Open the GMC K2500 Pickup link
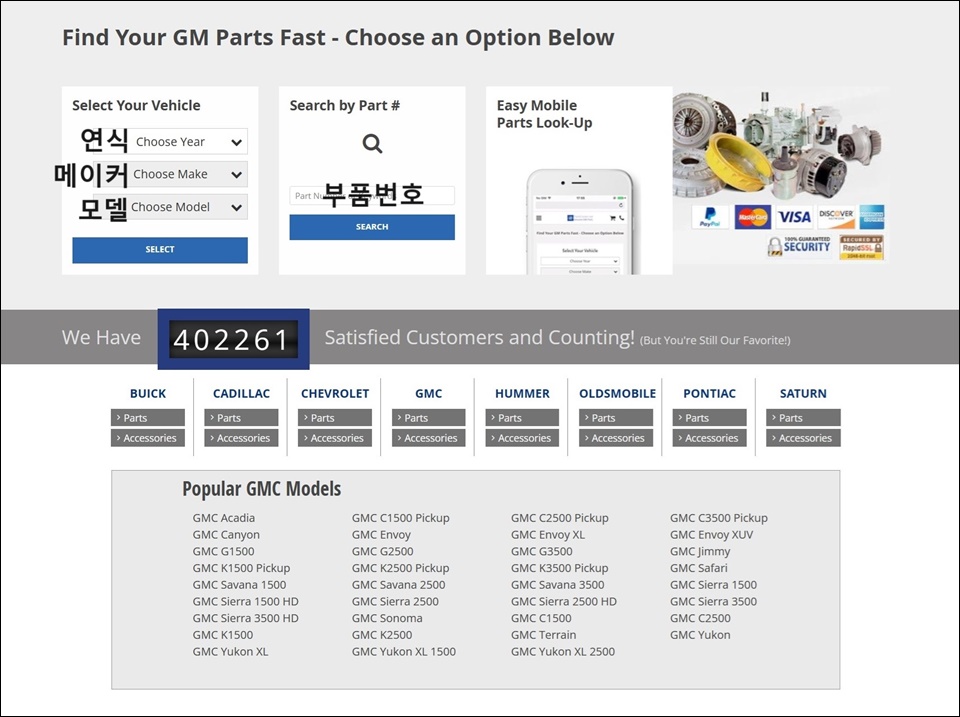Screen dimensions: 960x717 click(x=400, y=568)
